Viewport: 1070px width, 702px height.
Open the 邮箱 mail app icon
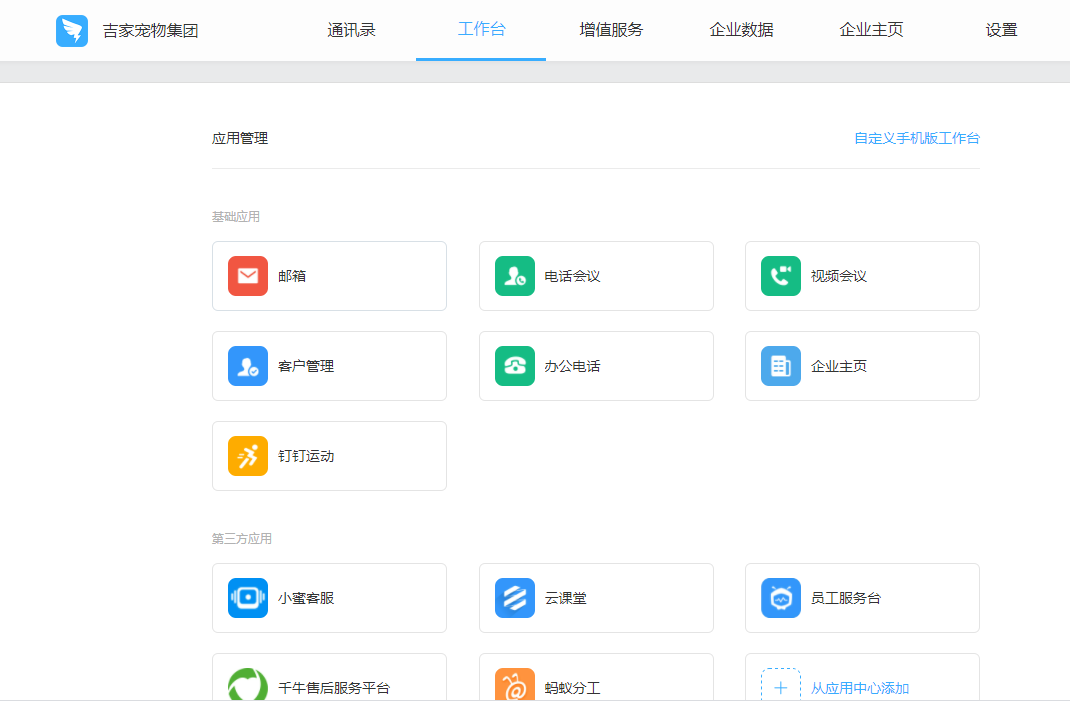pos(248,276)
